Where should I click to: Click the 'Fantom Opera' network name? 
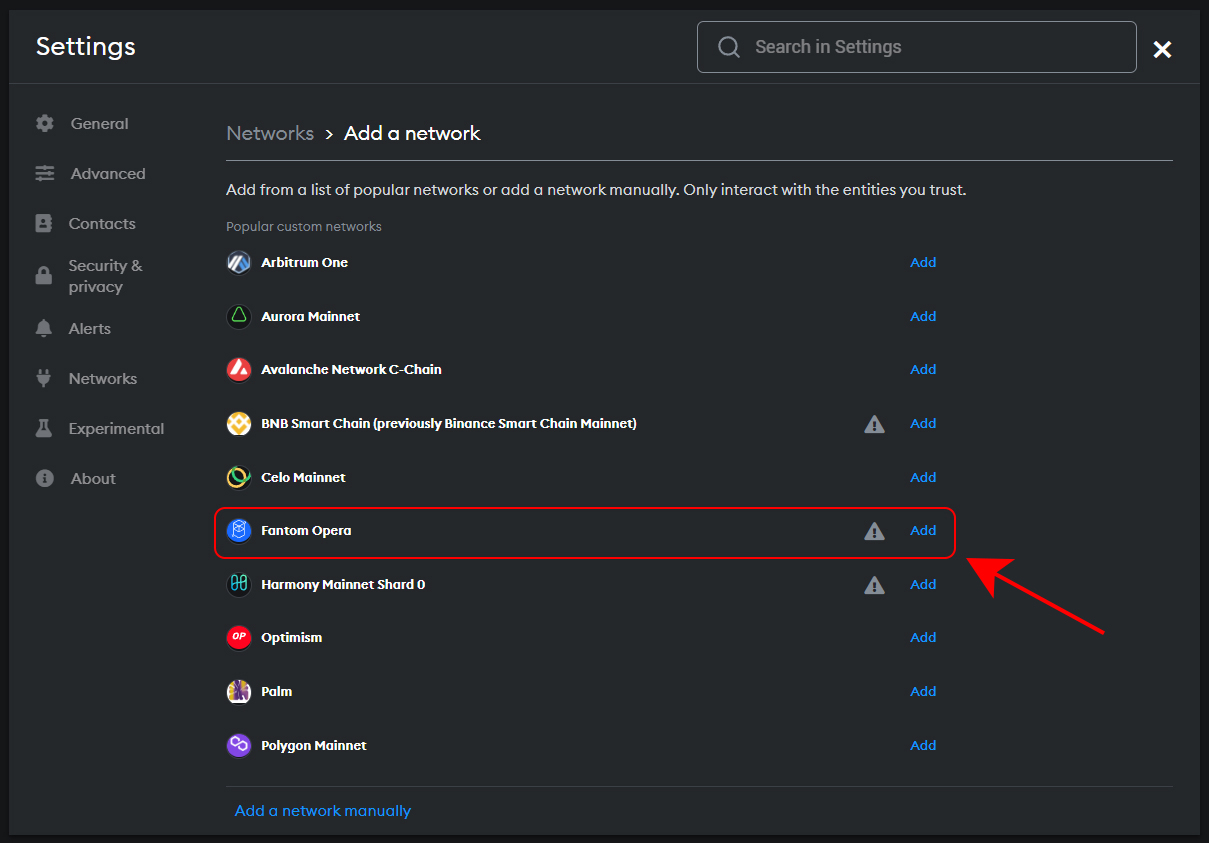coord(306,531)
